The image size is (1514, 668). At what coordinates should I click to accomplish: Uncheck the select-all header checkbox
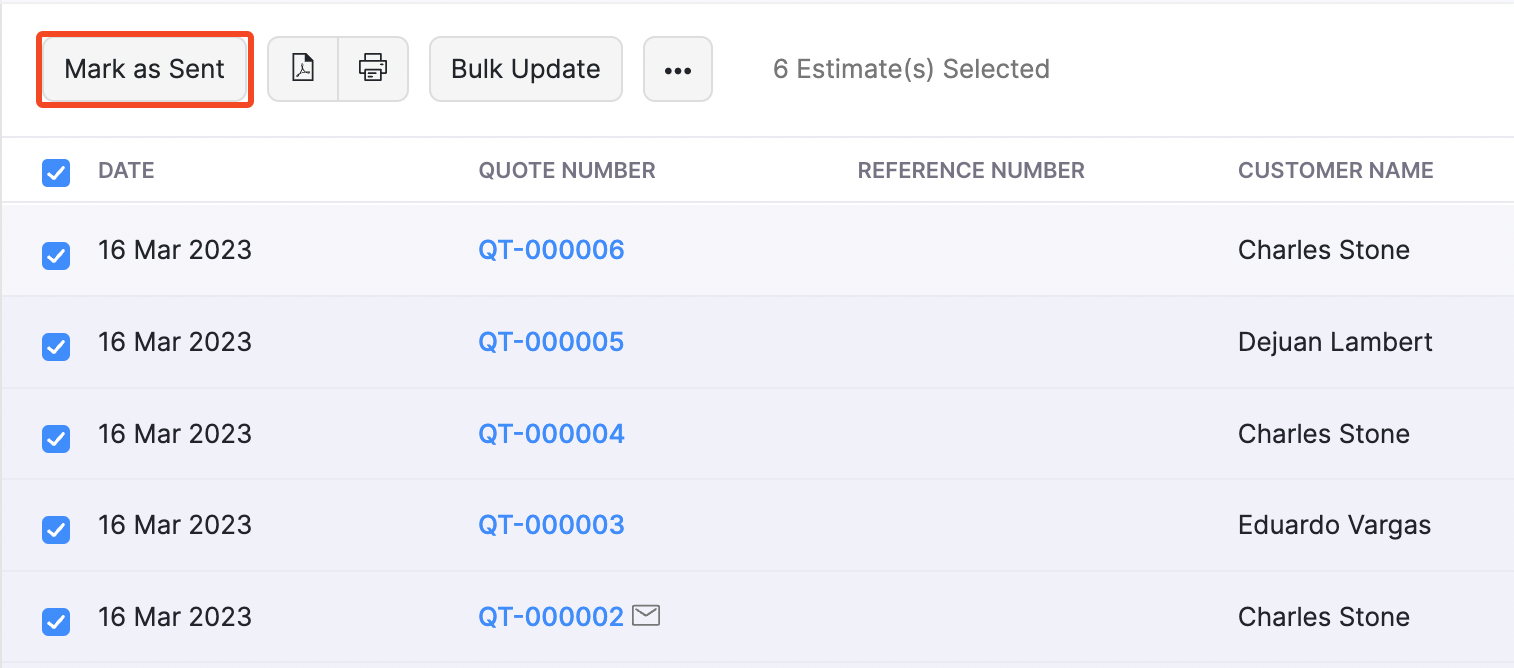click(56, 173)
